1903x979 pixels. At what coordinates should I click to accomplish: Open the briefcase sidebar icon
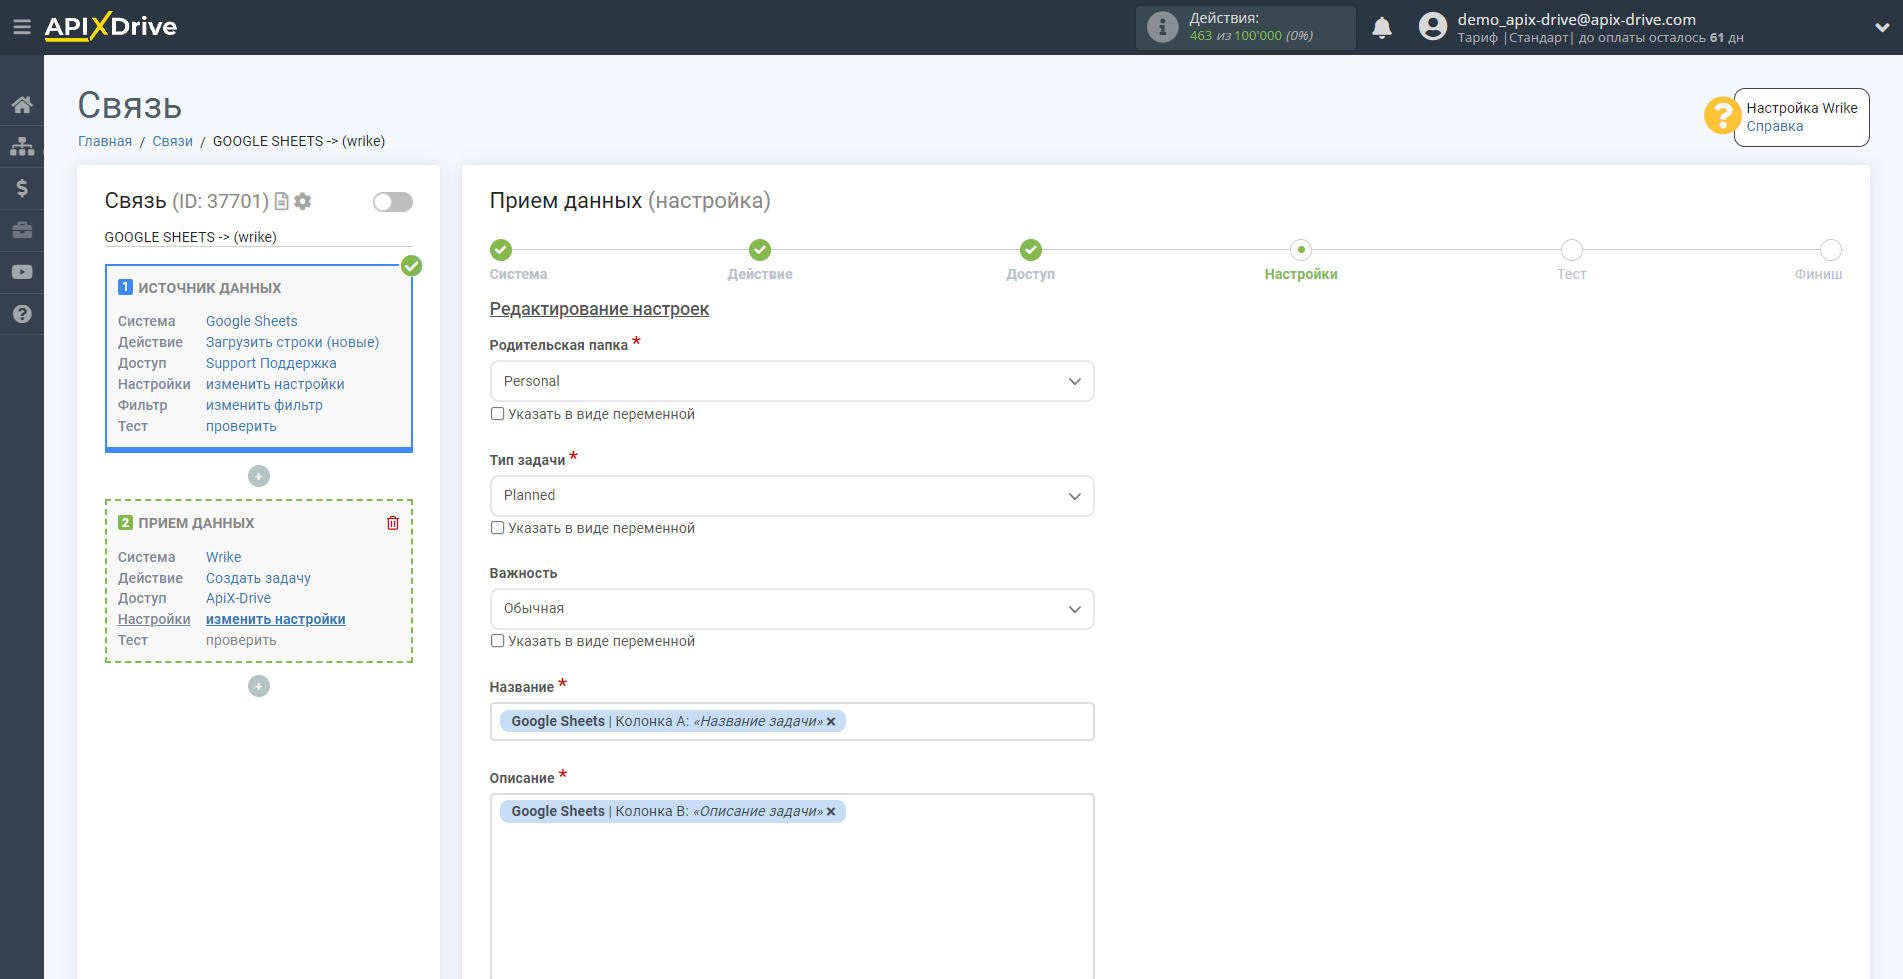tap(22, 230)
